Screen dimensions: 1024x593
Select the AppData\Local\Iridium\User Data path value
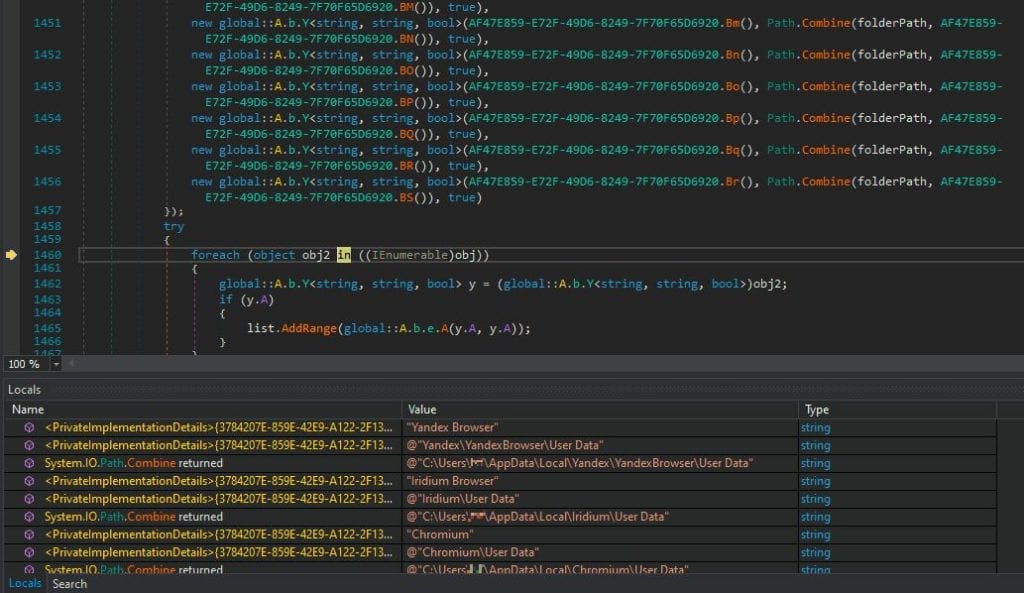[537, 517]
